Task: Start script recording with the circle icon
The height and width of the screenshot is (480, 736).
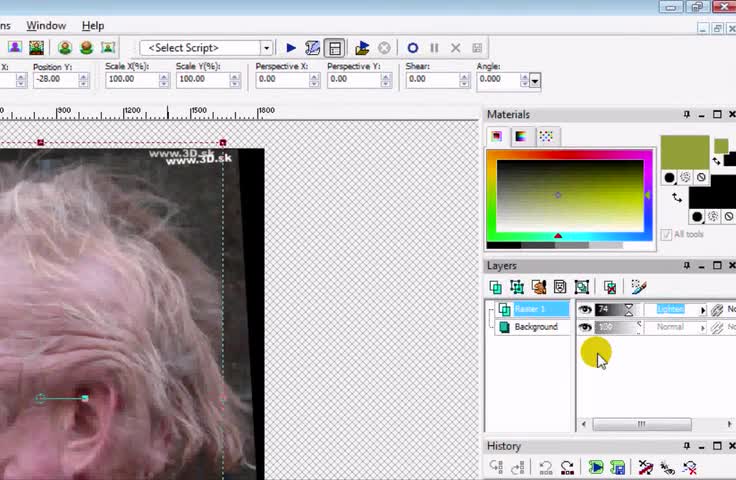Action: [413, 48]
